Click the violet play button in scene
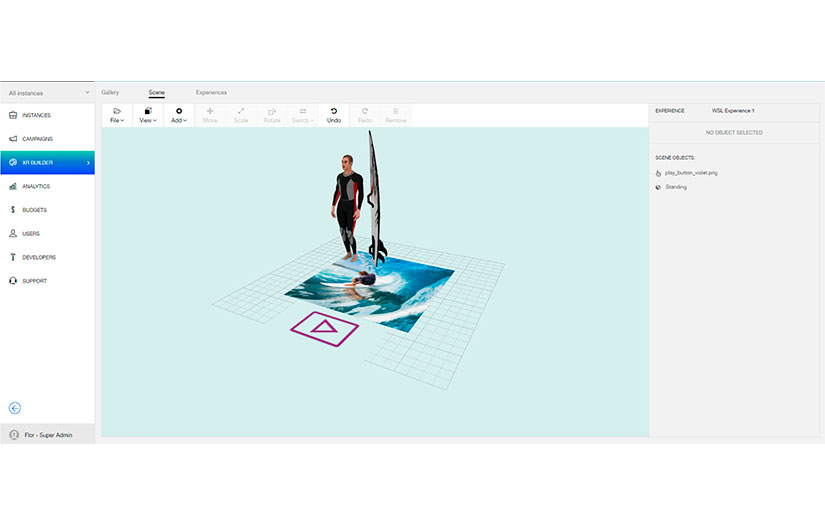Viewport: 825px width, 525px height. 325,329
